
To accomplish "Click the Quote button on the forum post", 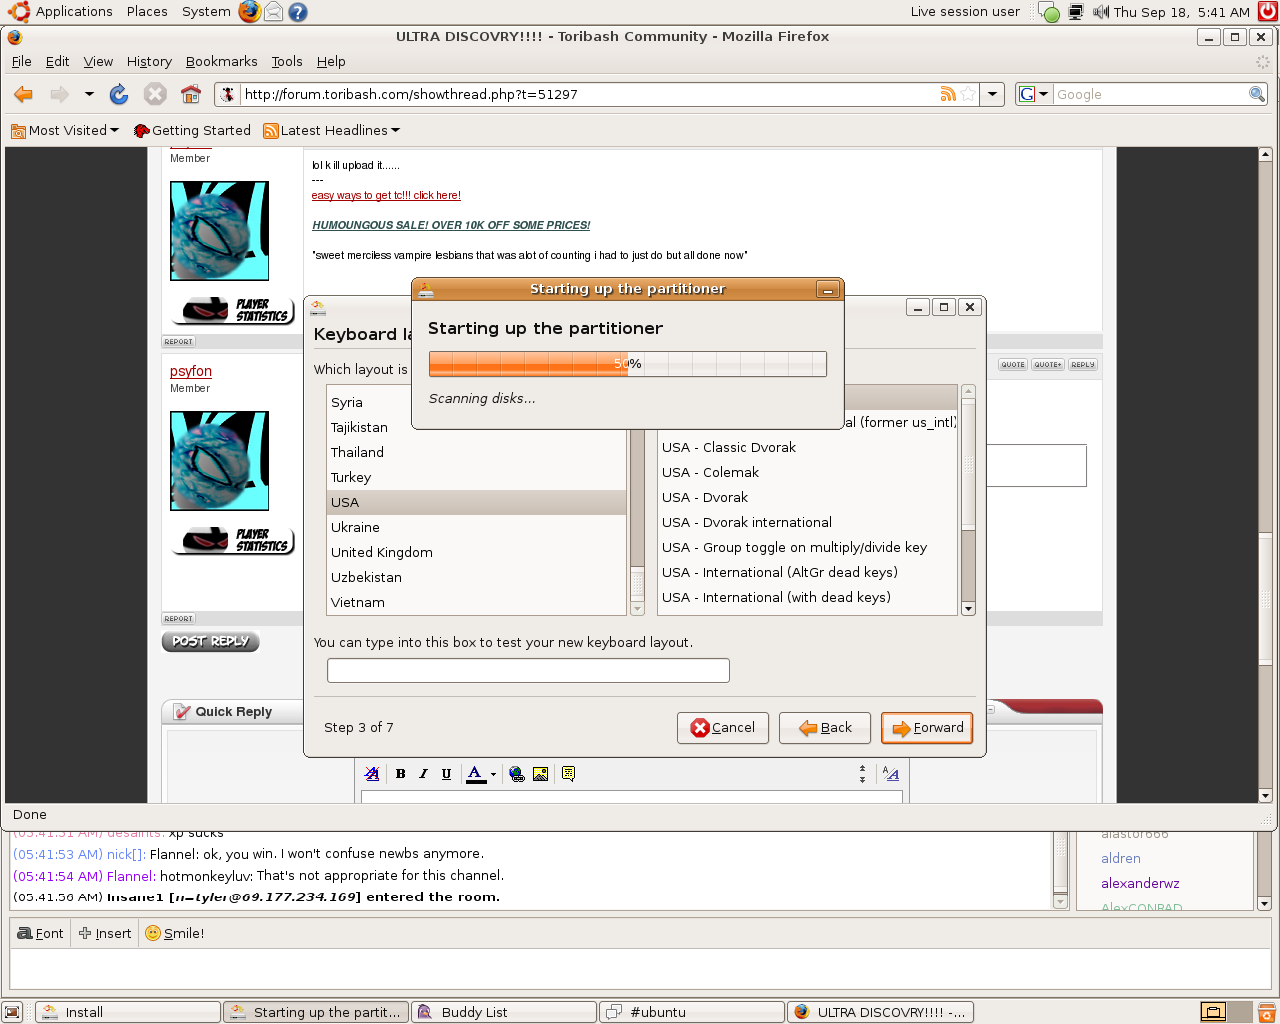I will [1013, 364].
